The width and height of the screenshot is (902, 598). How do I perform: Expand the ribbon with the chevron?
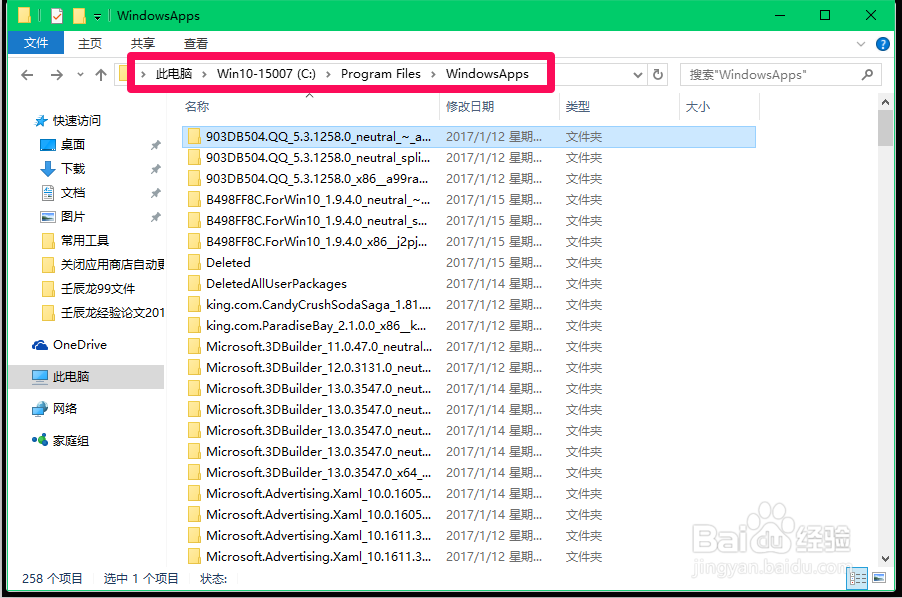point(861,44)
